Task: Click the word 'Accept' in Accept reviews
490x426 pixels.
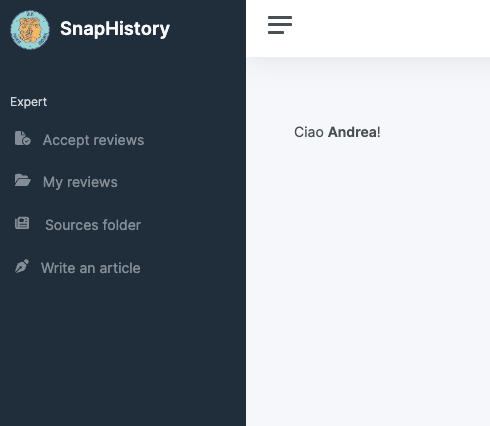Action: 66,140
